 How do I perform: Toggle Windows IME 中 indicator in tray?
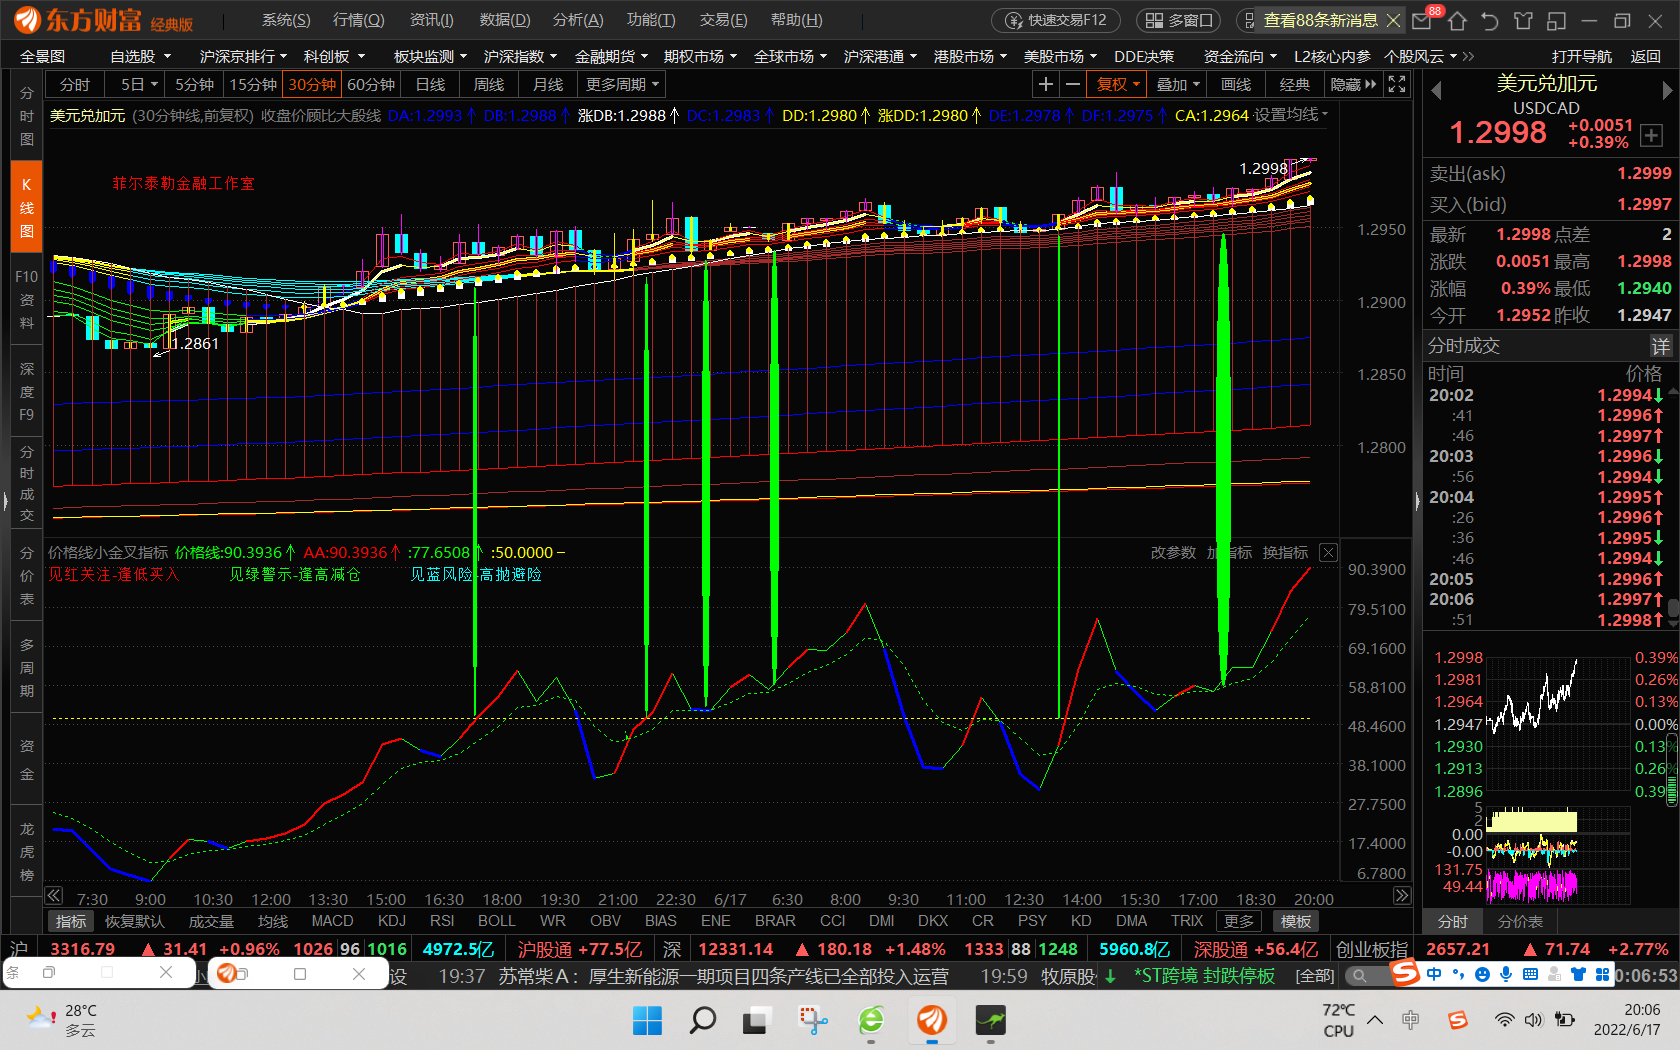pyautogui.click(x=1411, y=1020)
